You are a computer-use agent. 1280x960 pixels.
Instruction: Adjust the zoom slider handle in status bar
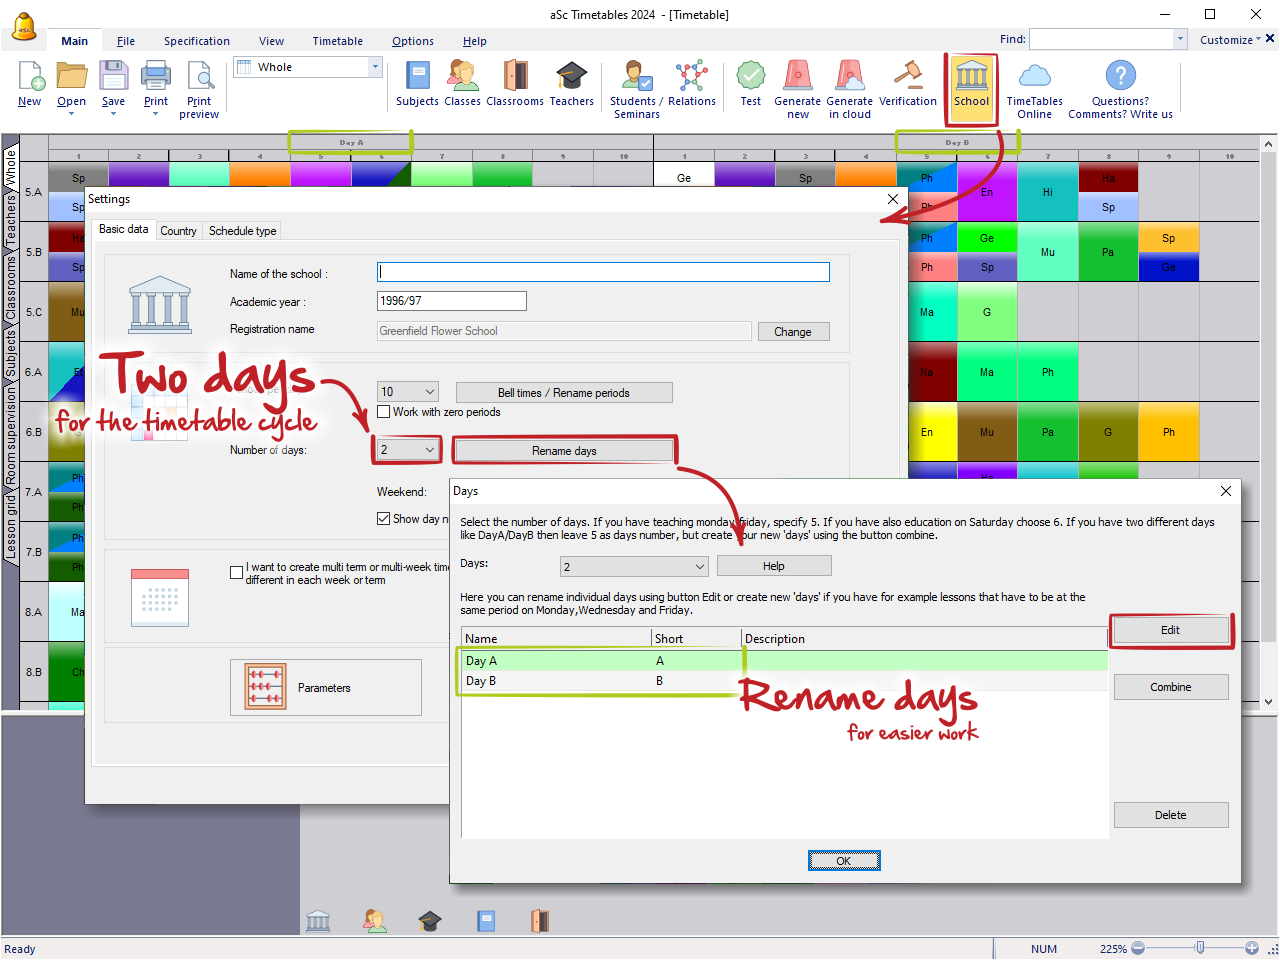click(1200, 948)
